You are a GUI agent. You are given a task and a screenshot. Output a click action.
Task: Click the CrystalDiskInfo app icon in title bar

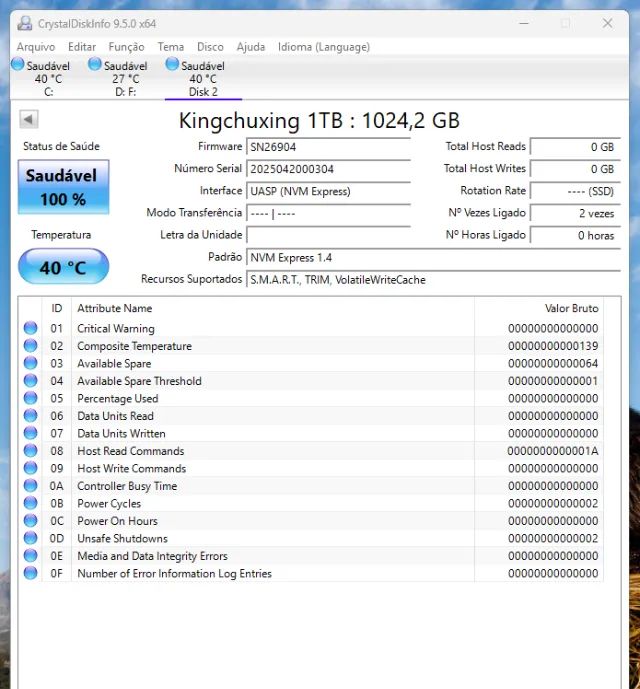25,23
